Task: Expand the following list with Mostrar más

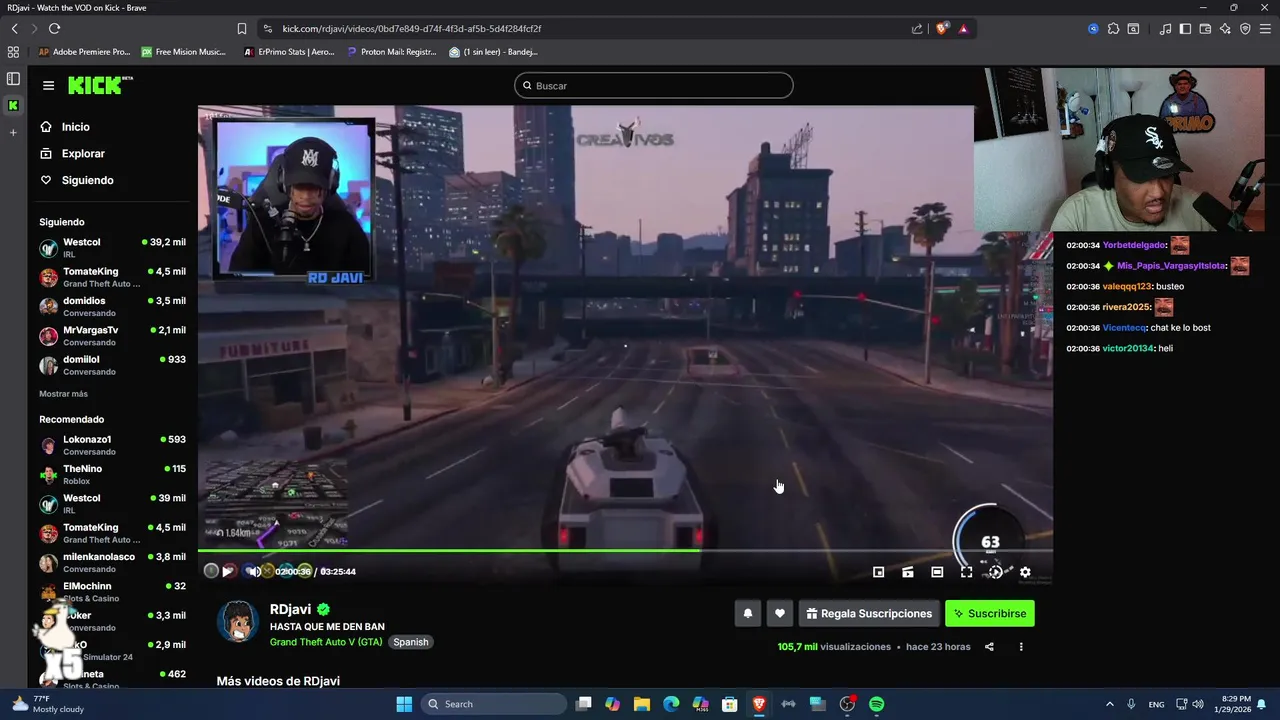Action: click(x=63, y=394)
